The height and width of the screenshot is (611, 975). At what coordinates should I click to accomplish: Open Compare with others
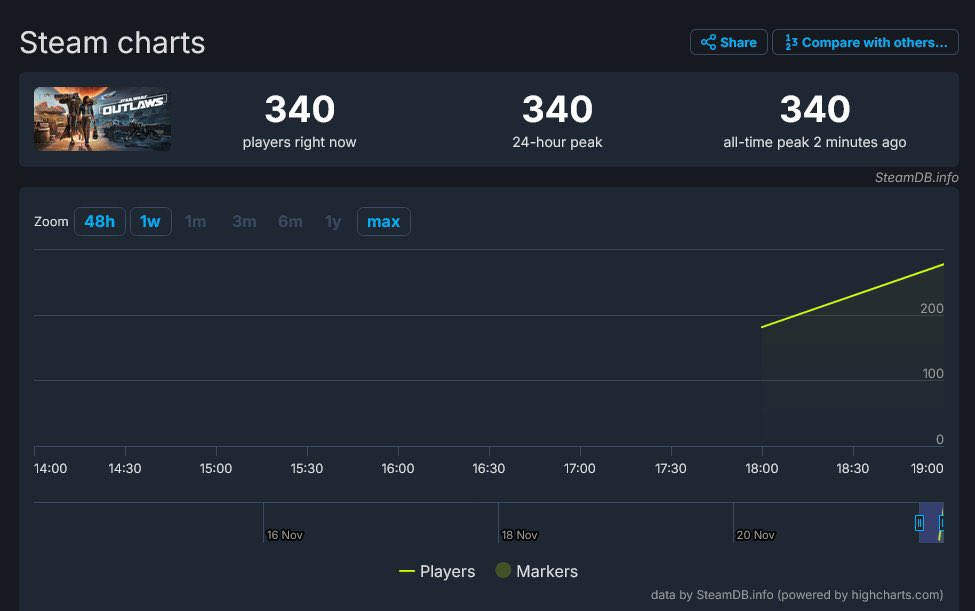point(866,42)
